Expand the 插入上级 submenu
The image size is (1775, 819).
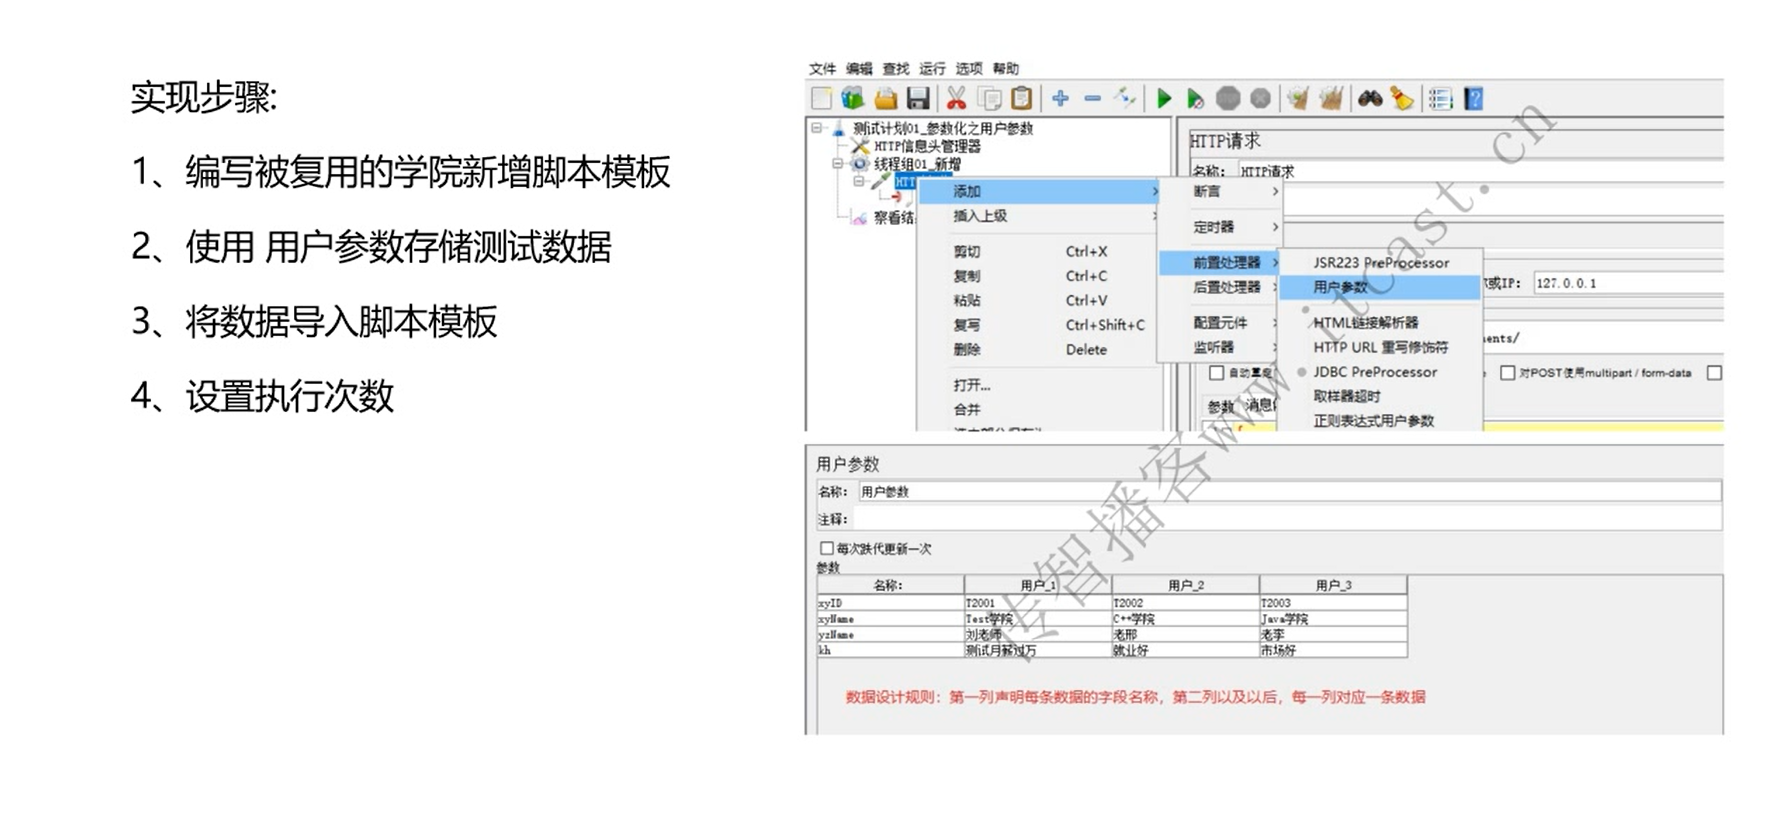point(1039,216)
